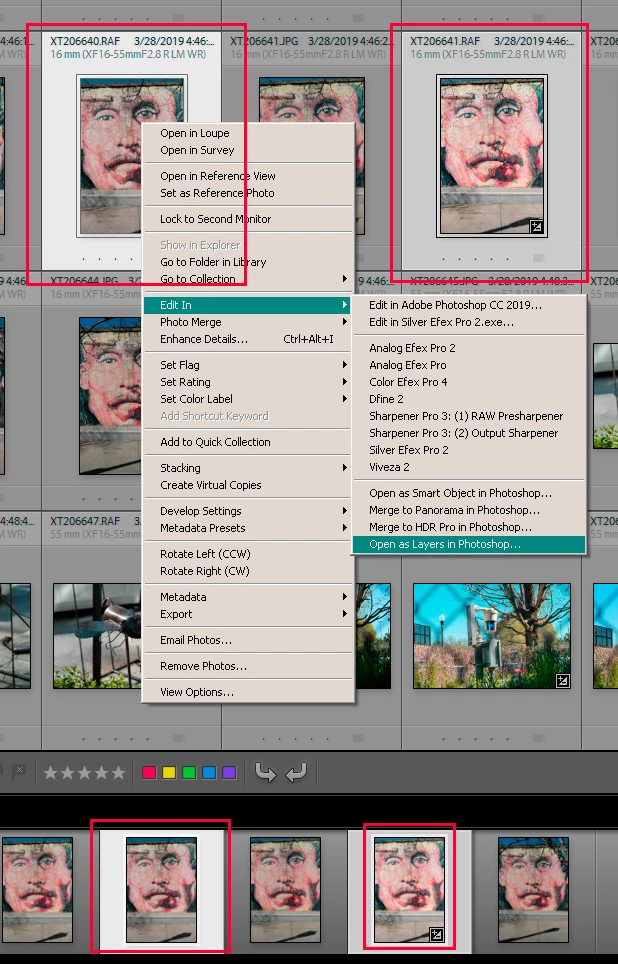Image resolution: width=618 pixels, height=964 pixels.
Task: Select the XT206647.RAF grid thumbnail
Action: [97, 636]
